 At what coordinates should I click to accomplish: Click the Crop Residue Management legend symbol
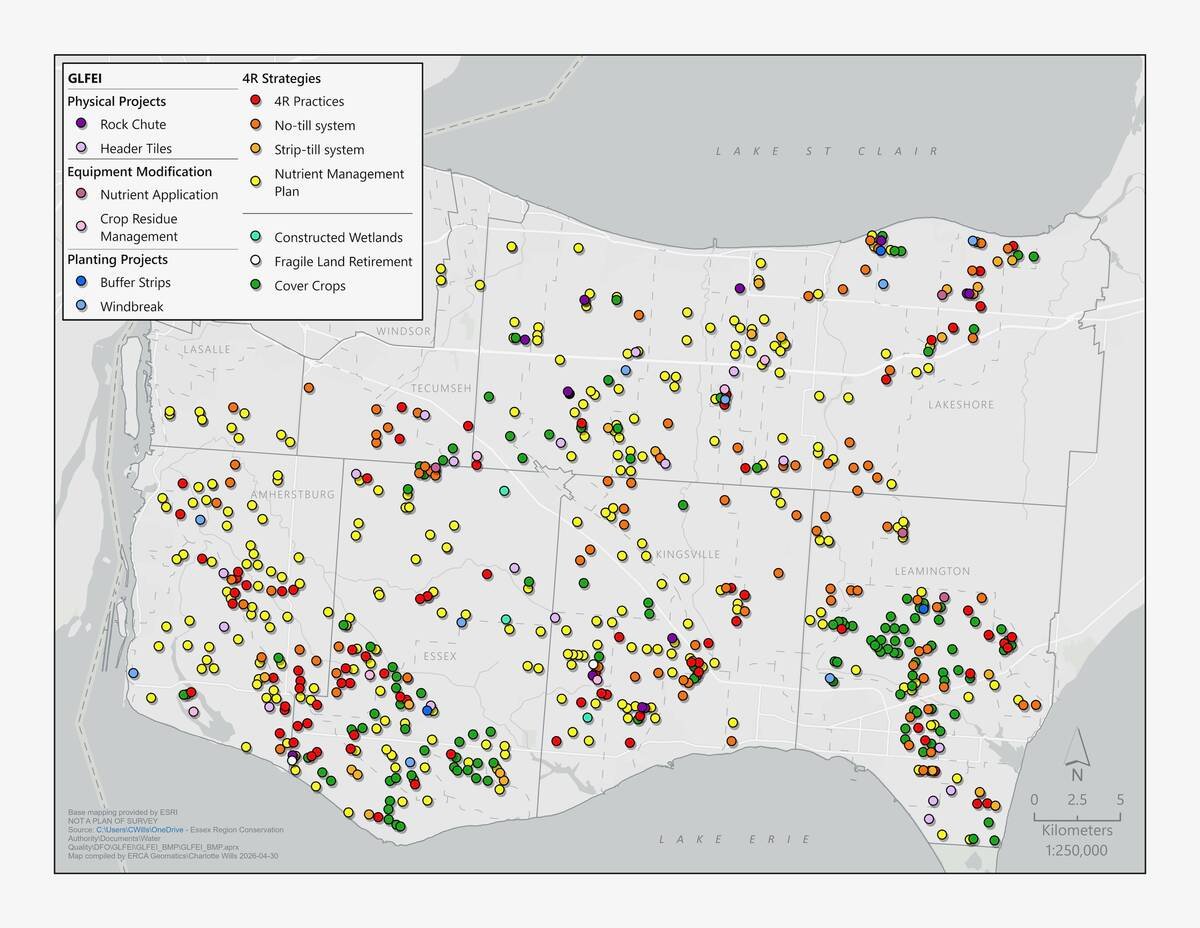pyautogui.click(x=82, y=227)
